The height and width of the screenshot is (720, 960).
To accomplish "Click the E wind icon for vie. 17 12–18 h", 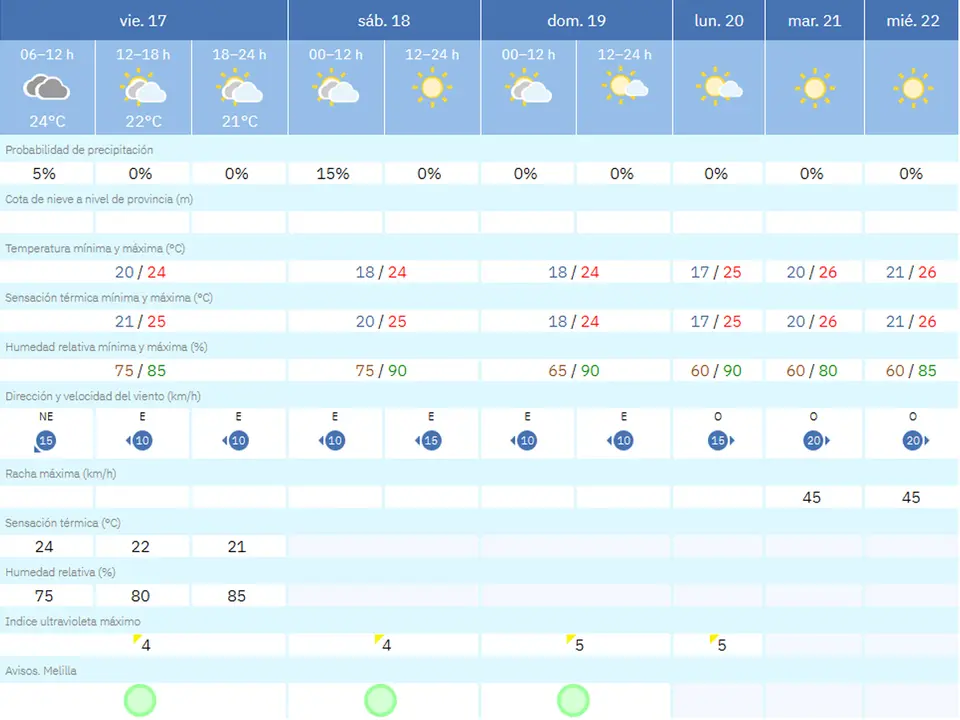I will click(x=140, y=441).
